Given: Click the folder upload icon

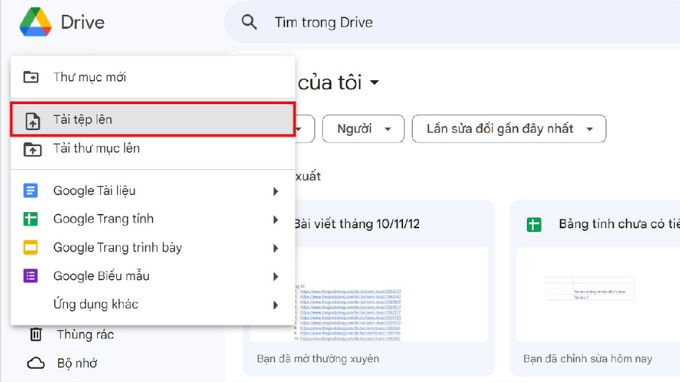Looking at the screenshot, I should coord(32,150).
